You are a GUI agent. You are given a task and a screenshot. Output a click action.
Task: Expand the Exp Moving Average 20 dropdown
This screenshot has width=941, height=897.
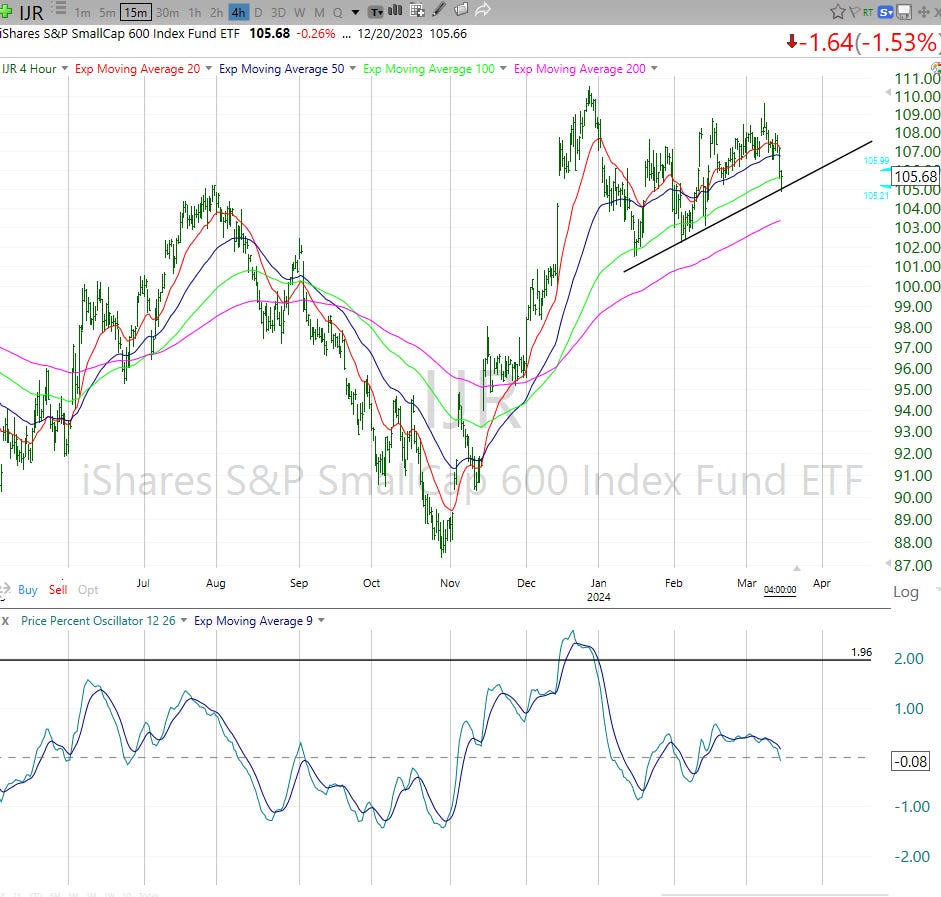208,68
